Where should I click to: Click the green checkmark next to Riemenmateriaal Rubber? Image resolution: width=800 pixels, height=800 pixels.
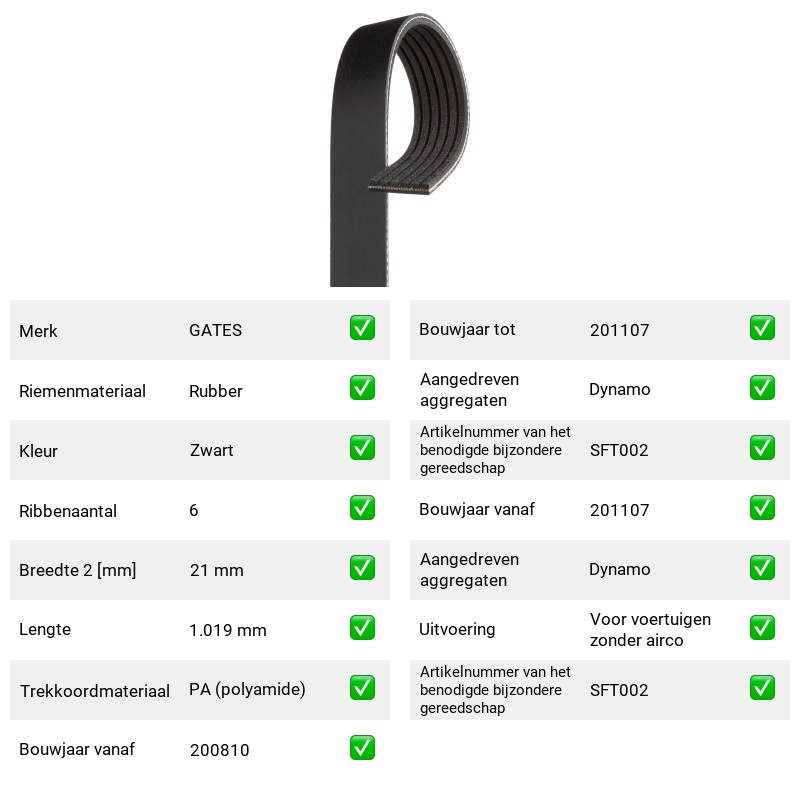[x=362, y=388]
